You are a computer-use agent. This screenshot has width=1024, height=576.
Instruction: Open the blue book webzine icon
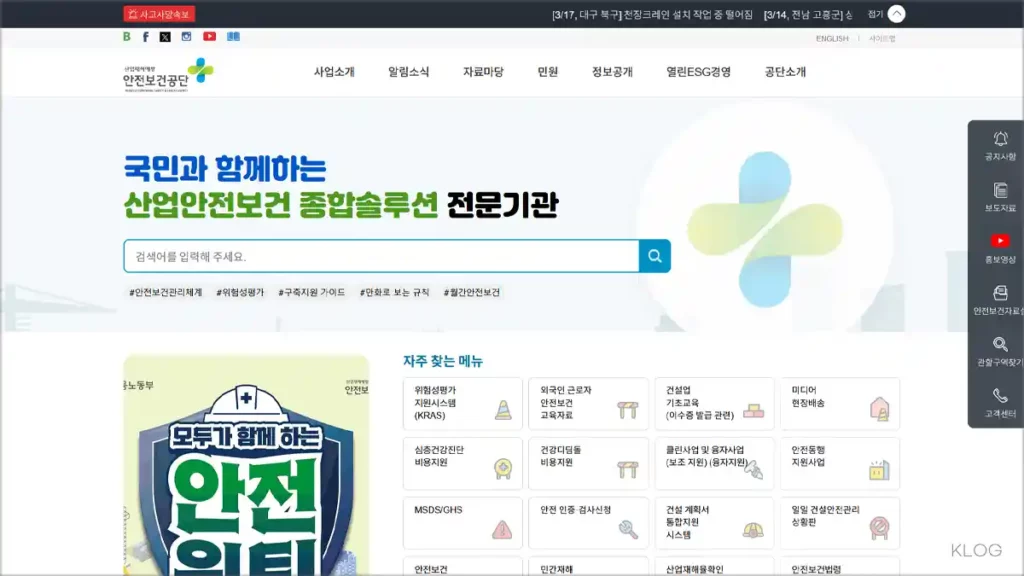233,37
